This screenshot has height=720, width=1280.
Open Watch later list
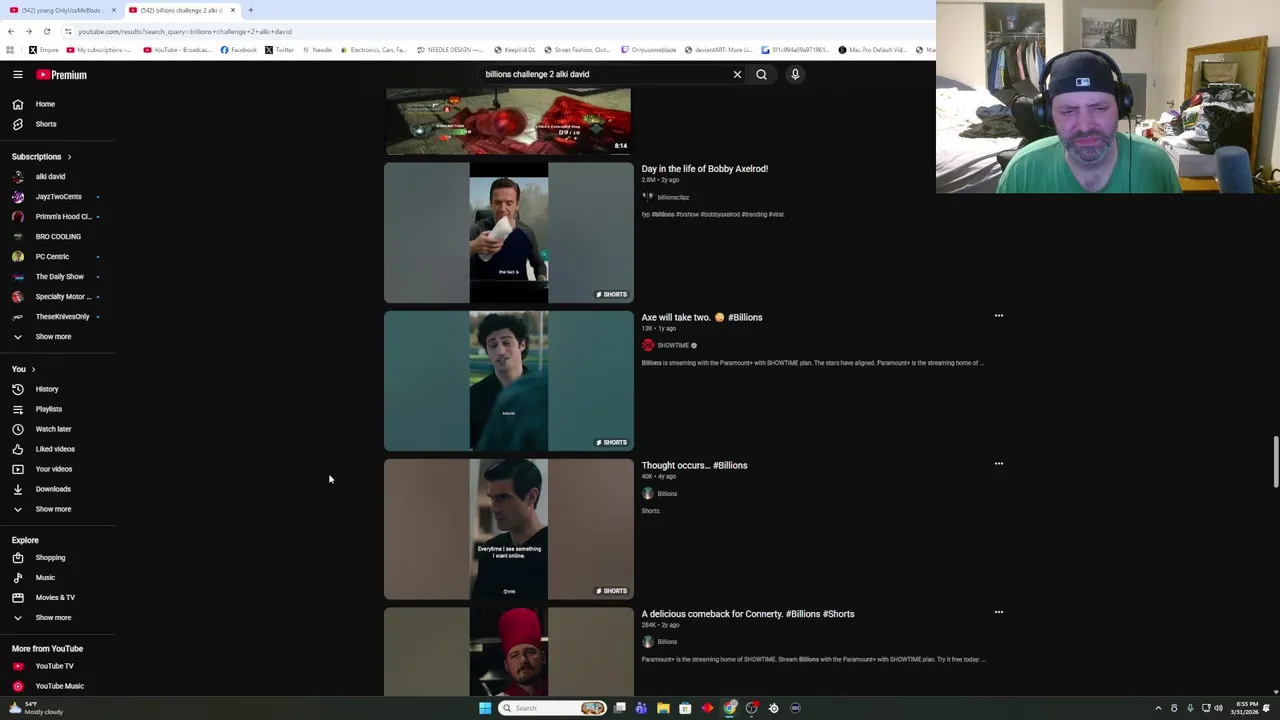pos(53,429)
